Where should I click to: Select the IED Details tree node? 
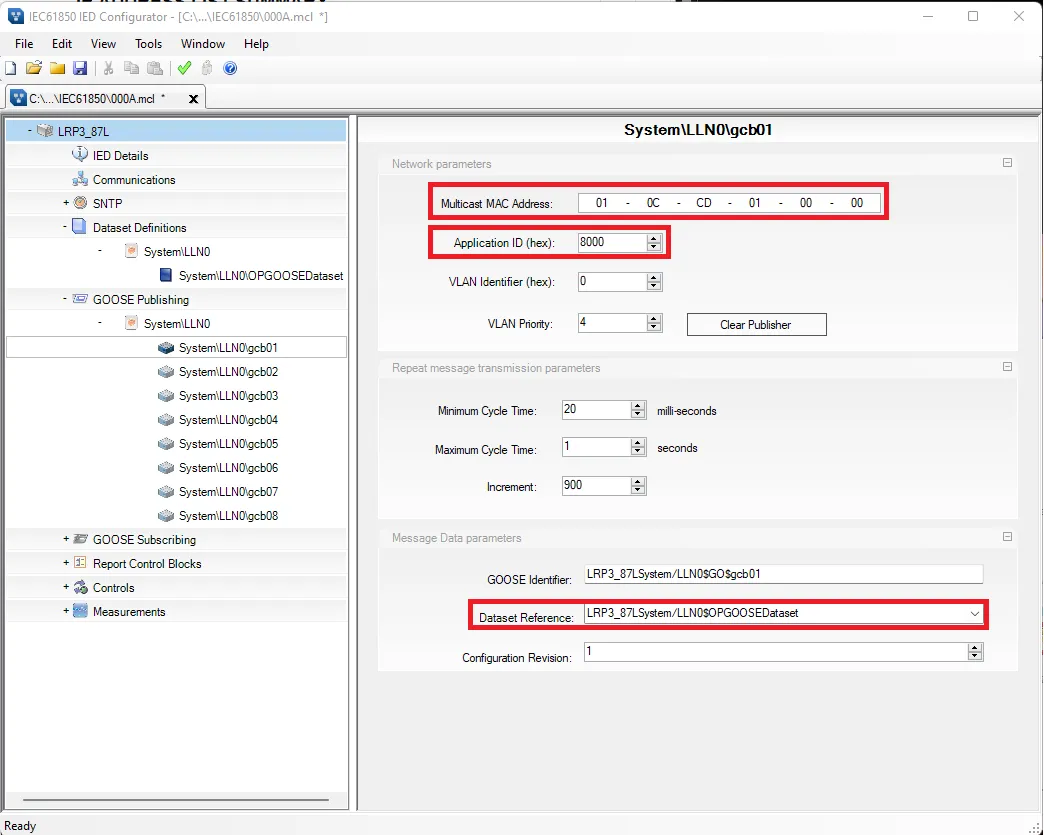point(121,156)
